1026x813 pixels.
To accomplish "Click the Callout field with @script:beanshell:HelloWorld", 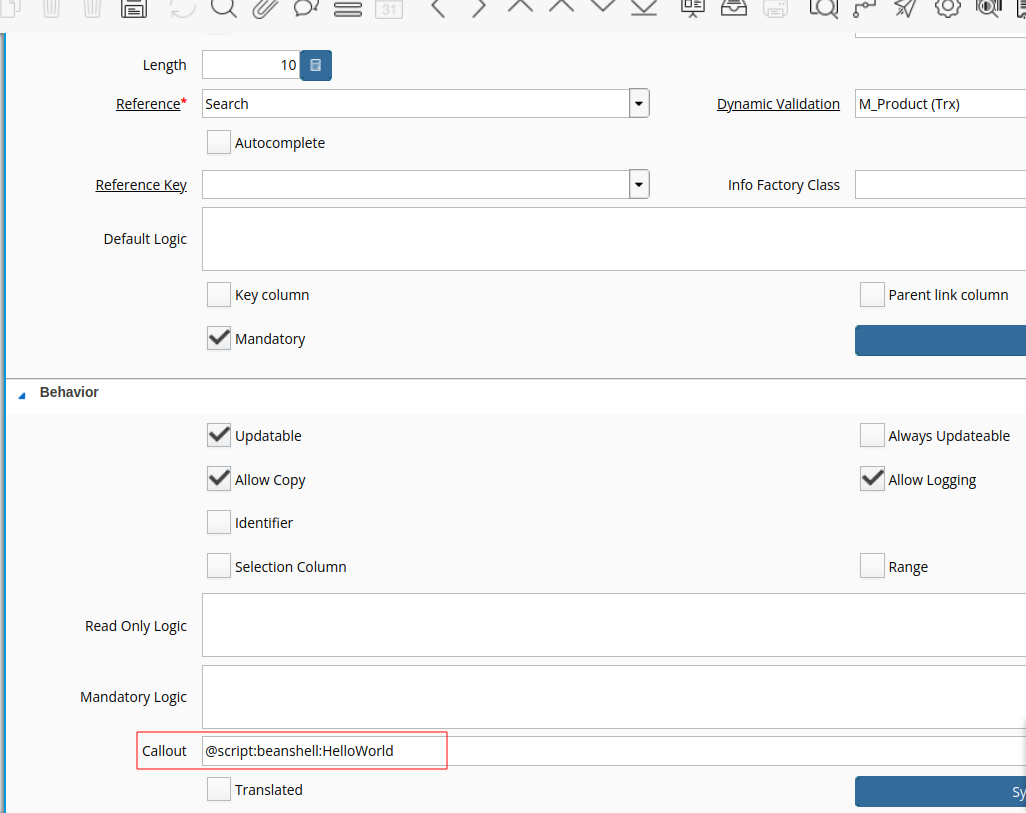I will coord(614,751).
